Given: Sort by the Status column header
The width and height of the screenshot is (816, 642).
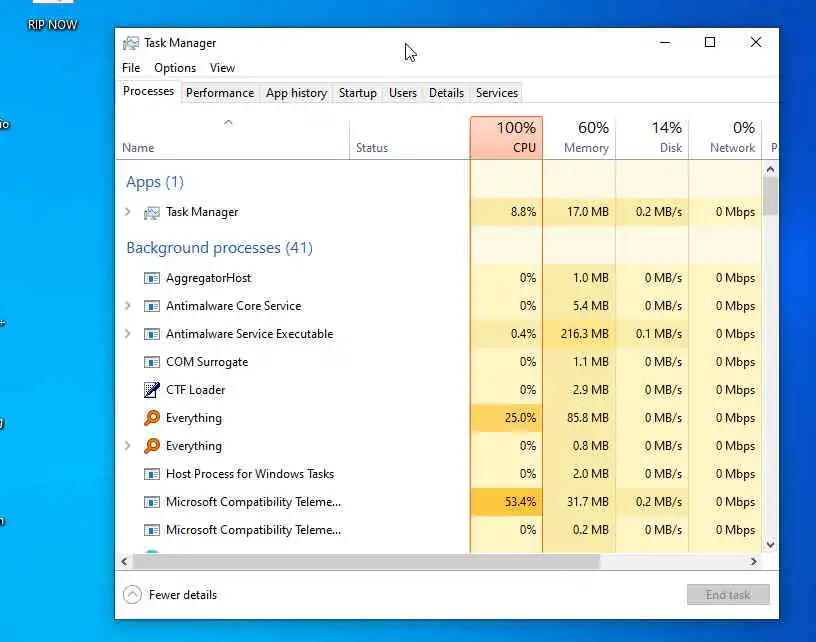Looking at the screenshot, I should (x=410, y=137).
